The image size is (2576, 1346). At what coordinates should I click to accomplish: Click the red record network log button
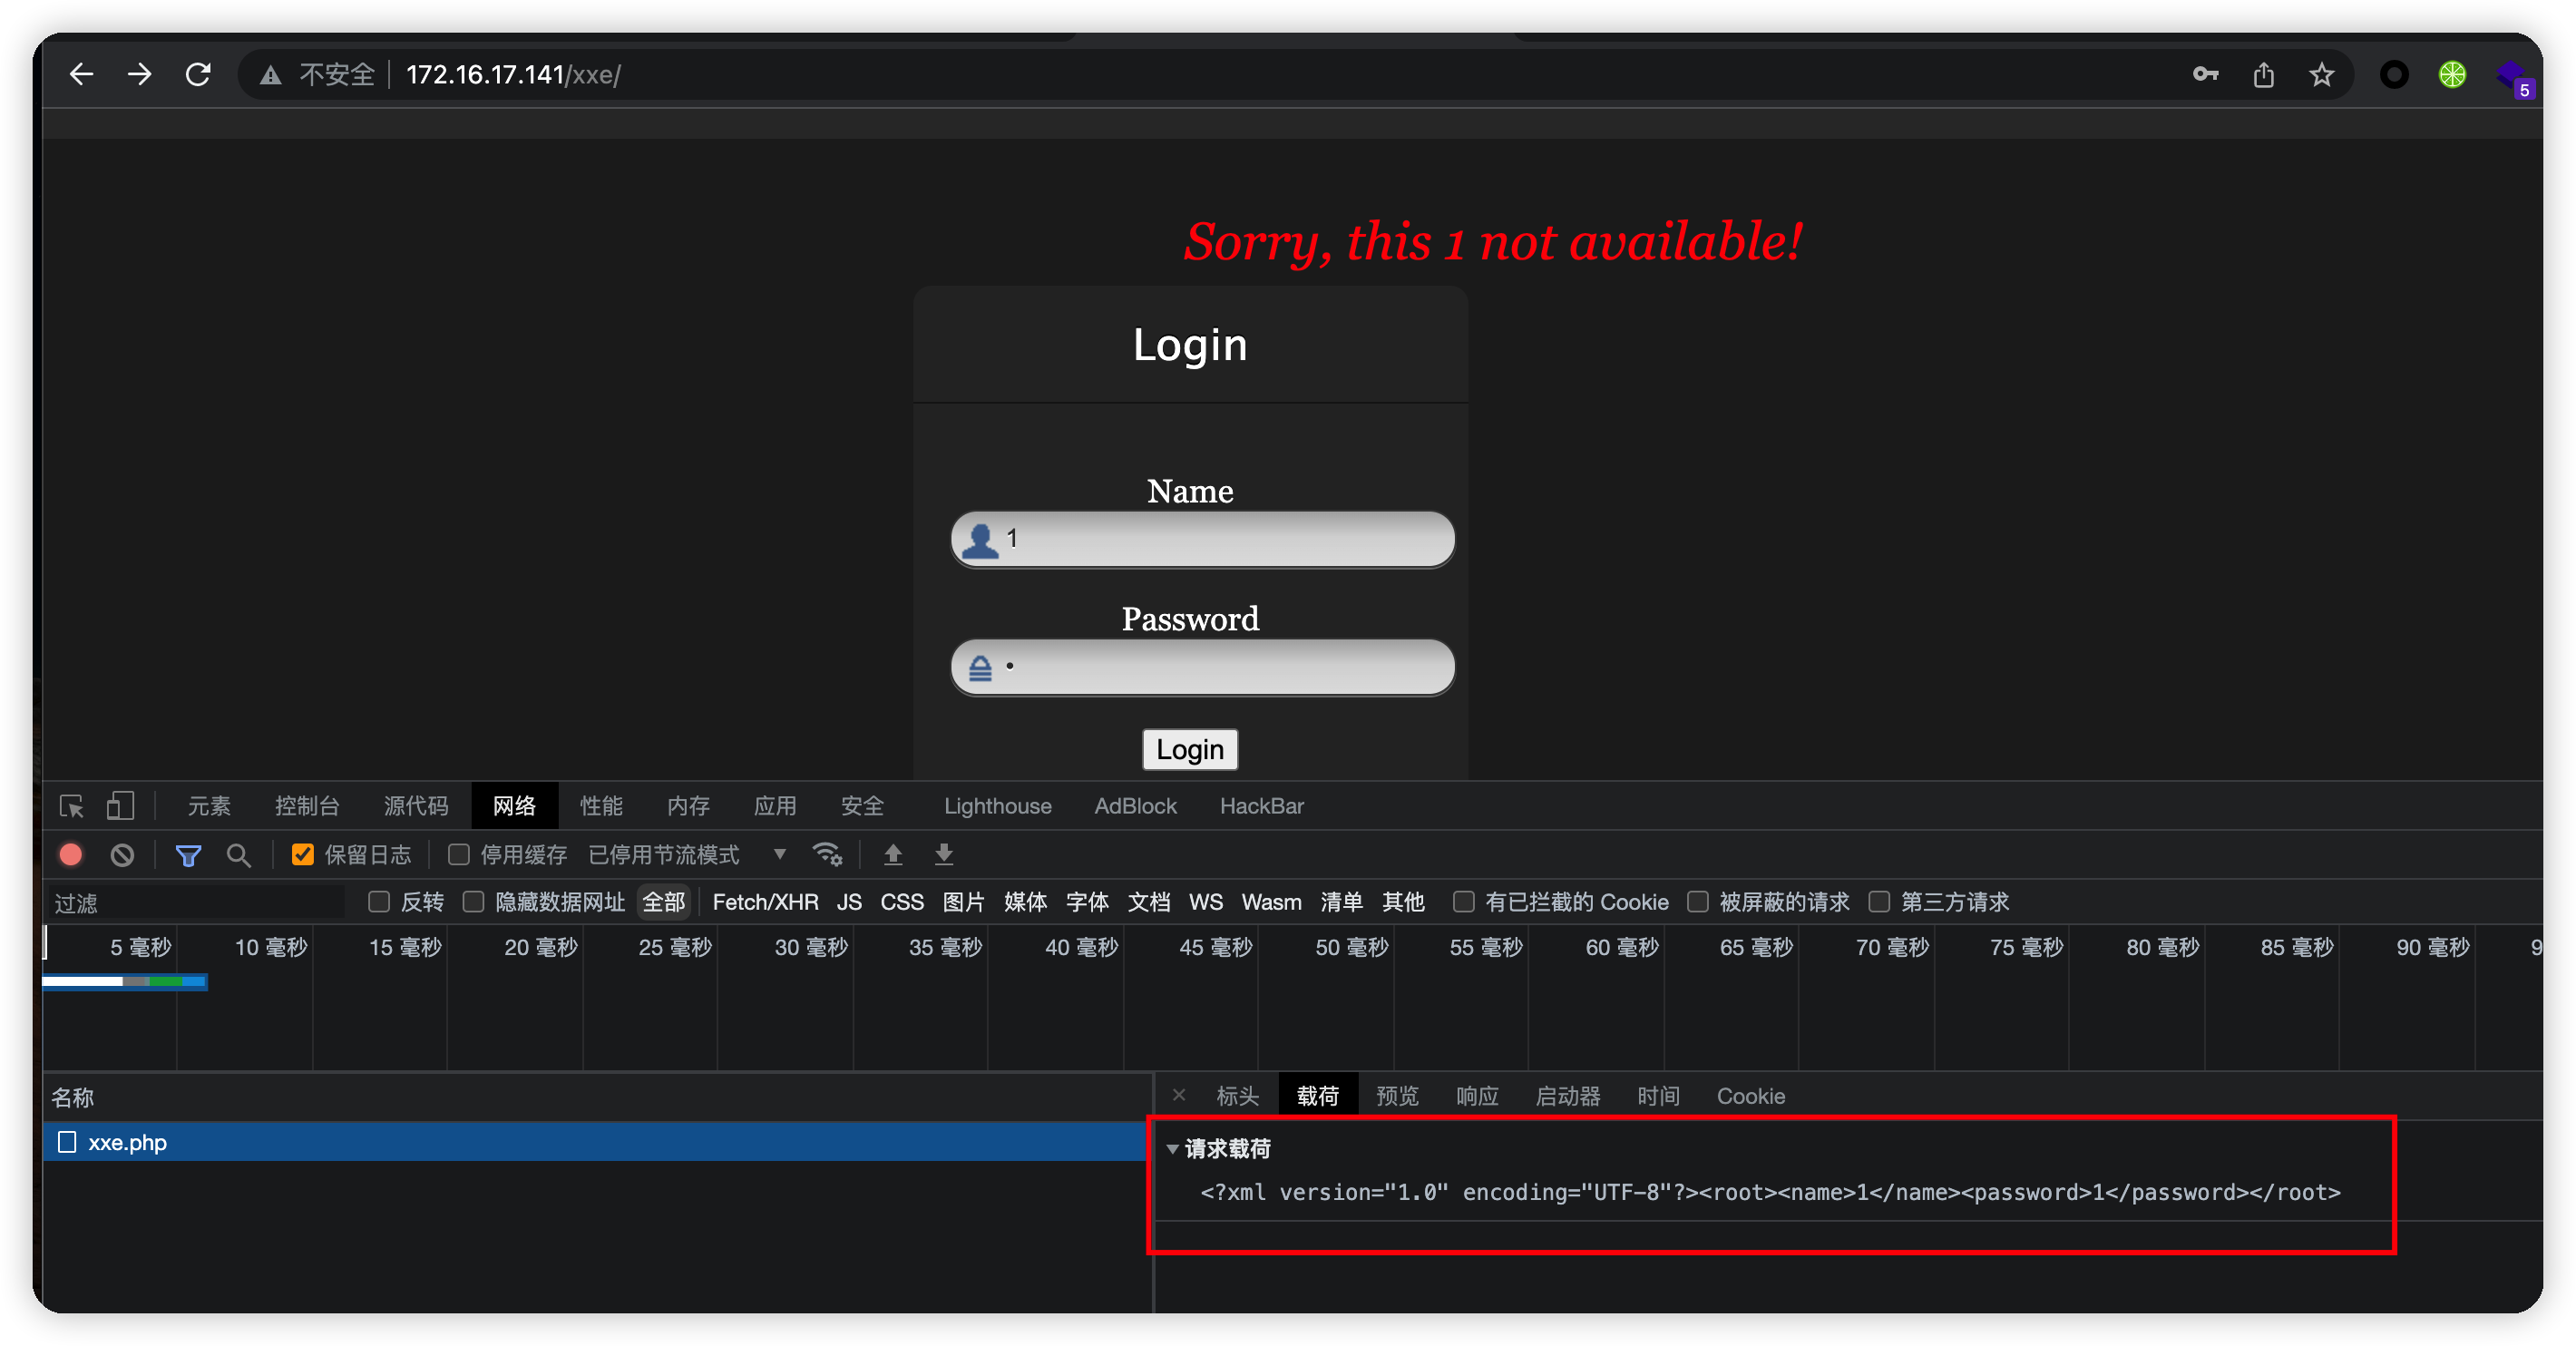pyautogui.click(x=71, y=855)
